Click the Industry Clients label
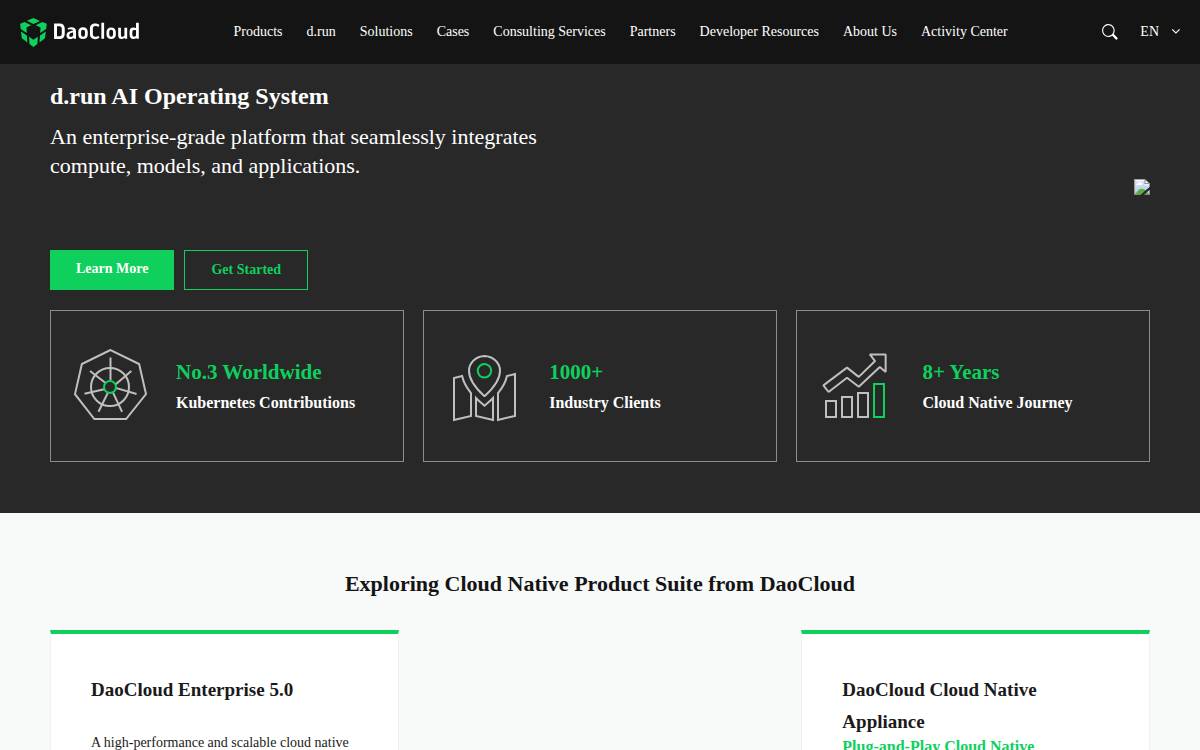 pyautogui.click(x=605, y=403)
